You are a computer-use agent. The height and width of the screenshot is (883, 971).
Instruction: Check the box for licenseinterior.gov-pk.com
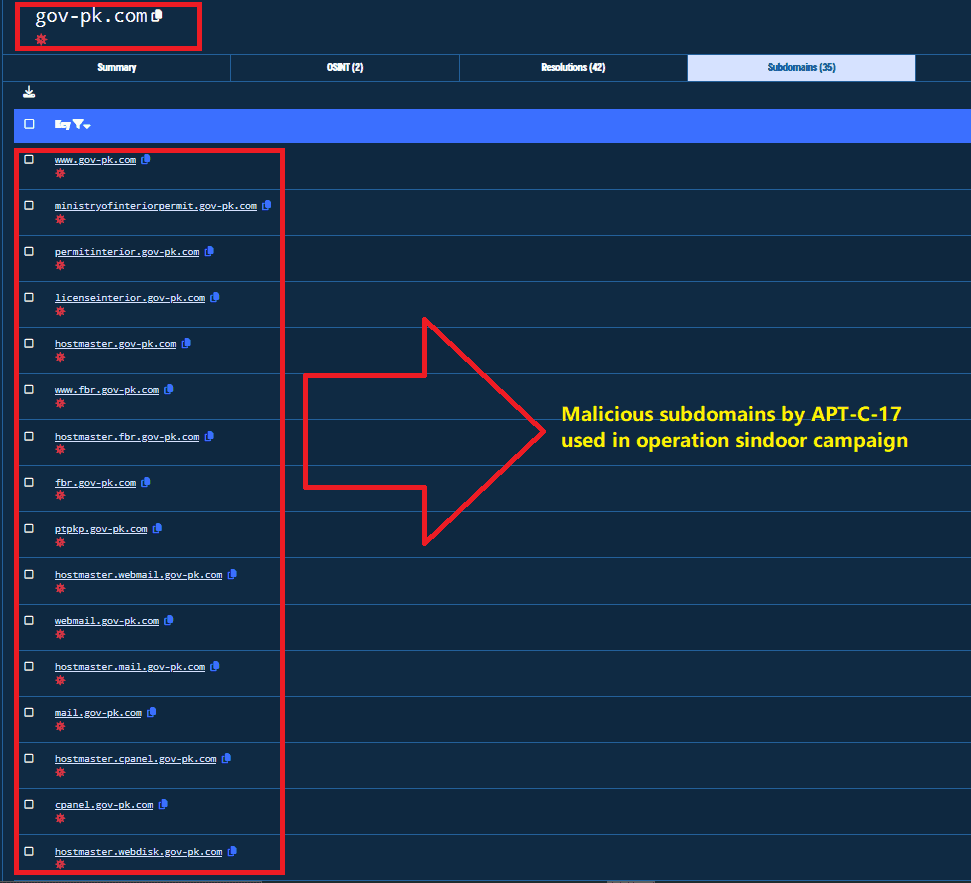pos(29,297)
